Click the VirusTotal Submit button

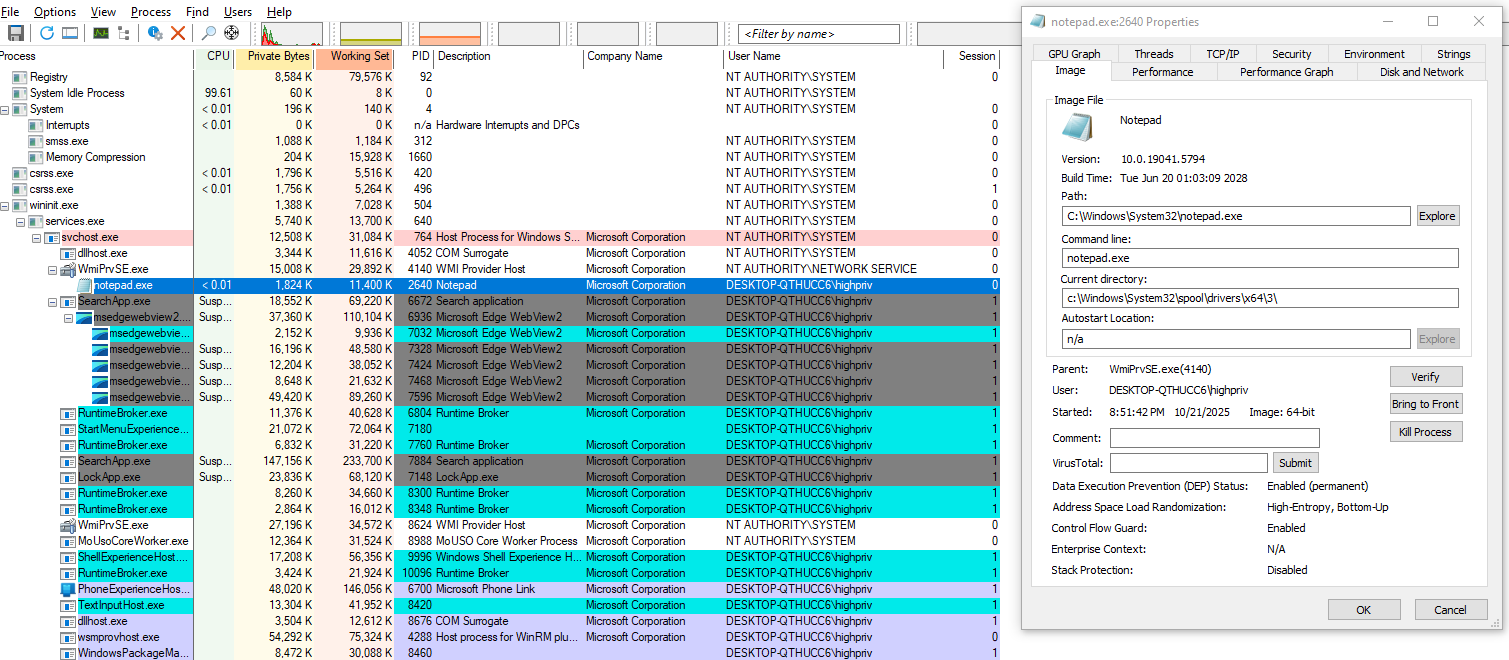[1295, 463]
